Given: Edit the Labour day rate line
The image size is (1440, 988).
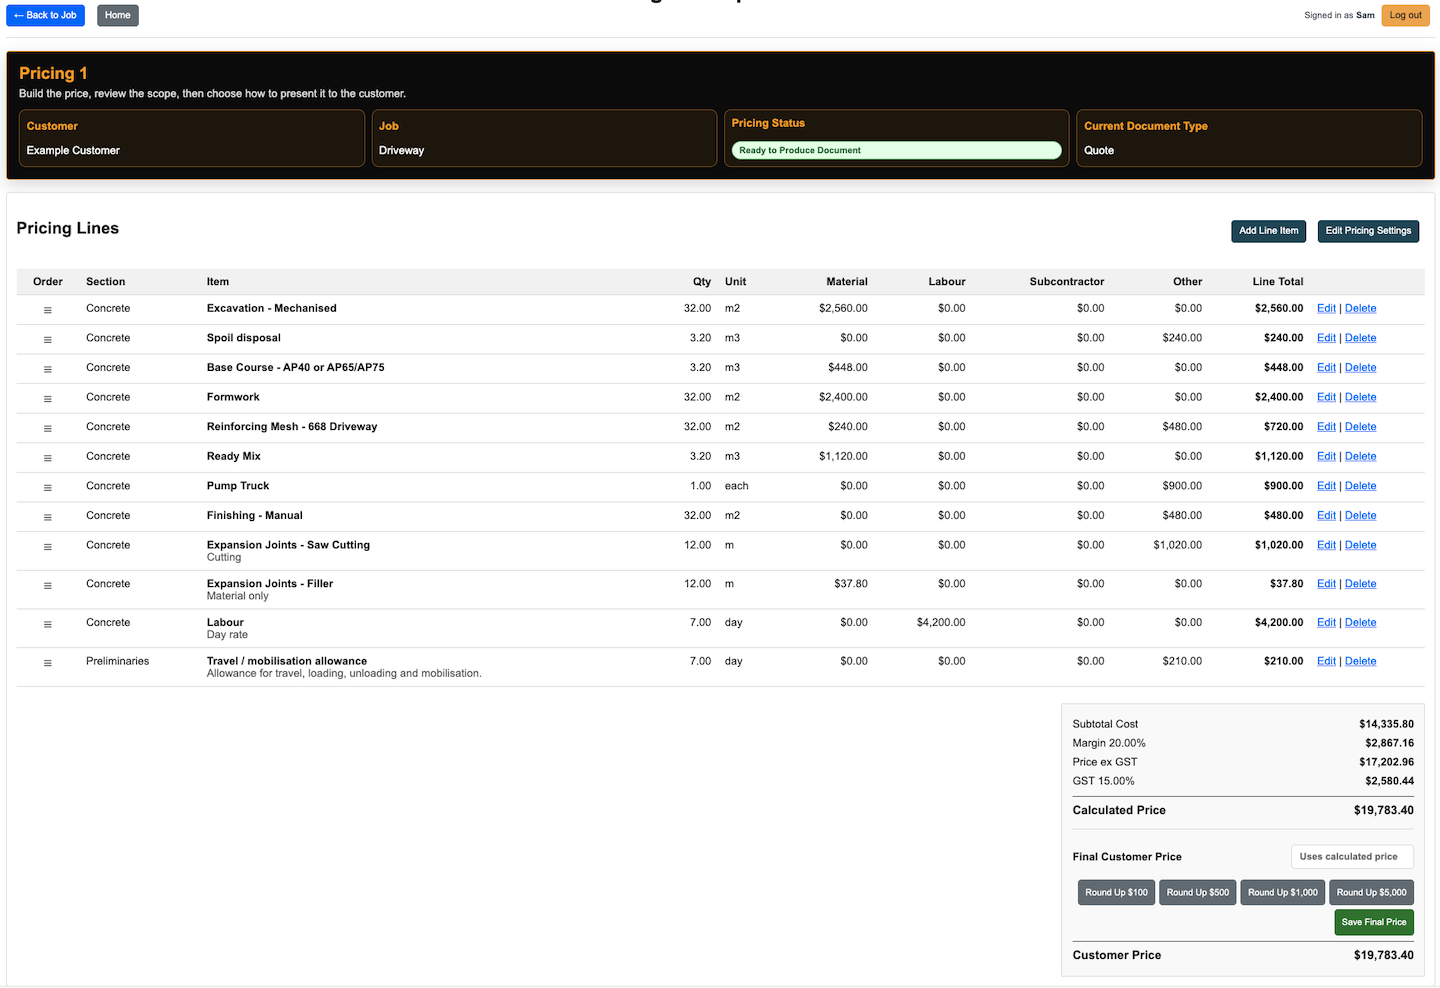Looking at the screenshot, I should [1326, 622].
